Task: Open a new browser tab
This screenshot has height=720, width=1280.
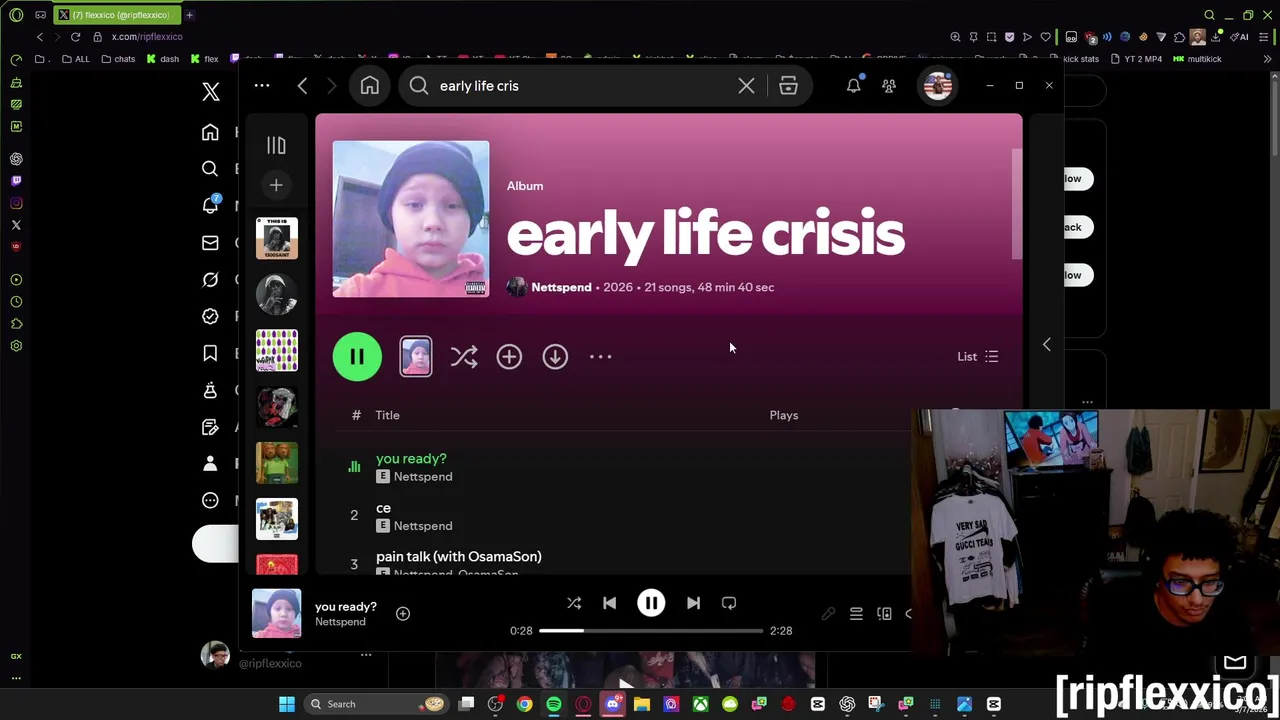Action: pyautogui.click(x=189, y=15)
